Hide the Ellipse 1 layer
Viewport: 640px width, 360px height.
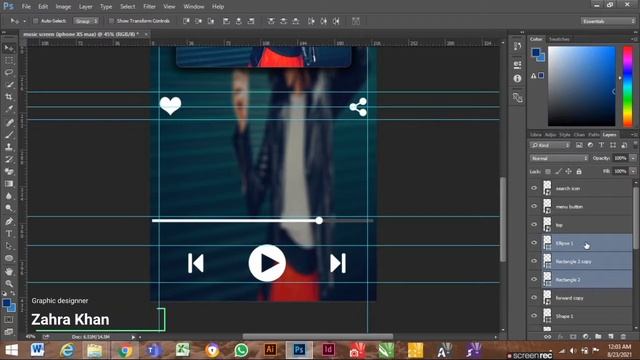click(x=533, y=243)
